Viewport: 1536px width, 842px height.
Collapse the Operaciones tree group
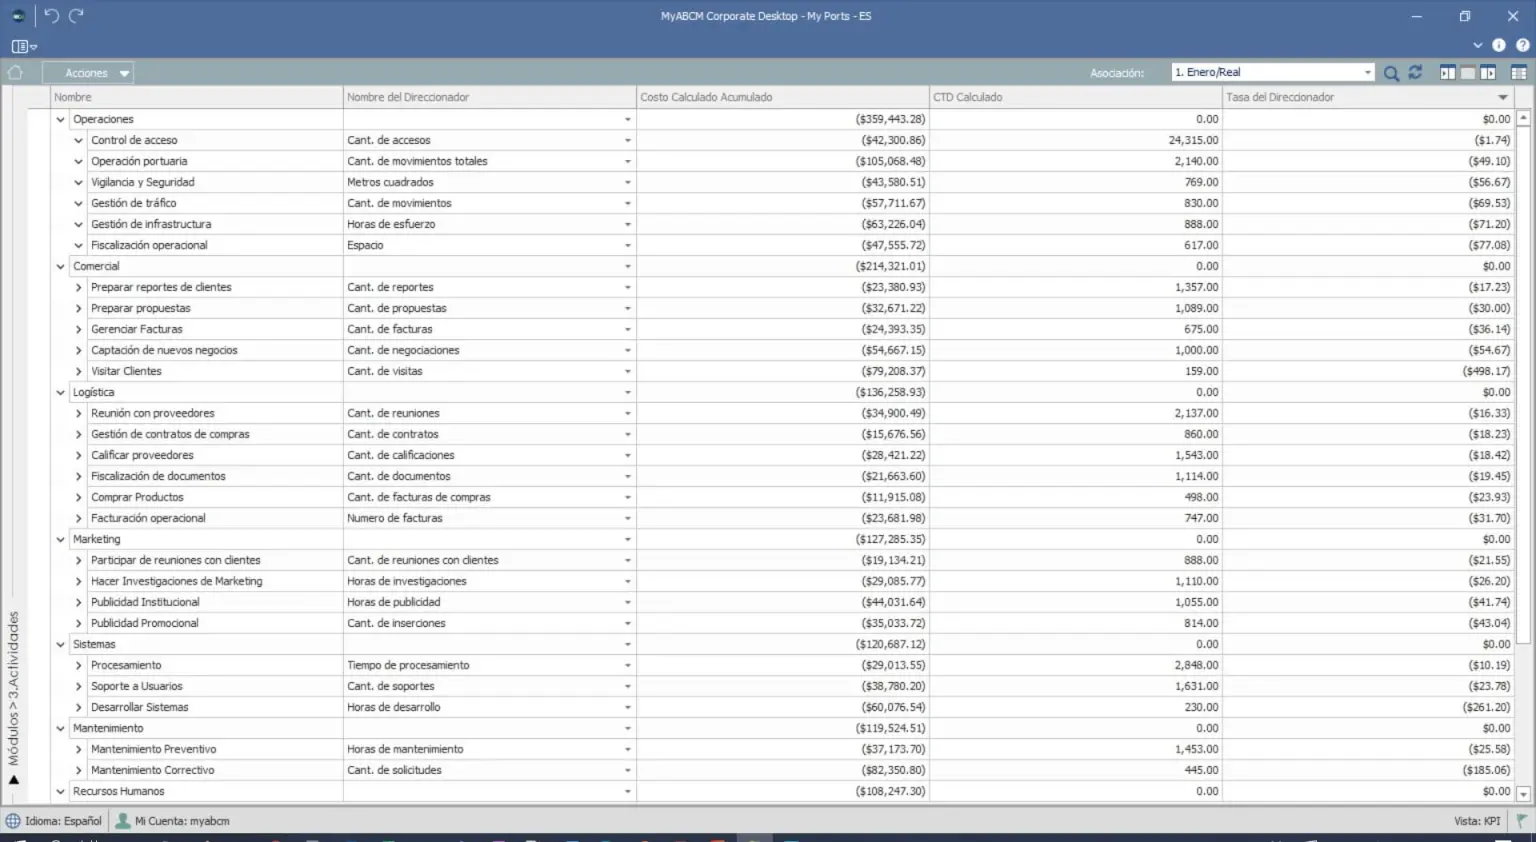[x=61, y=120]
